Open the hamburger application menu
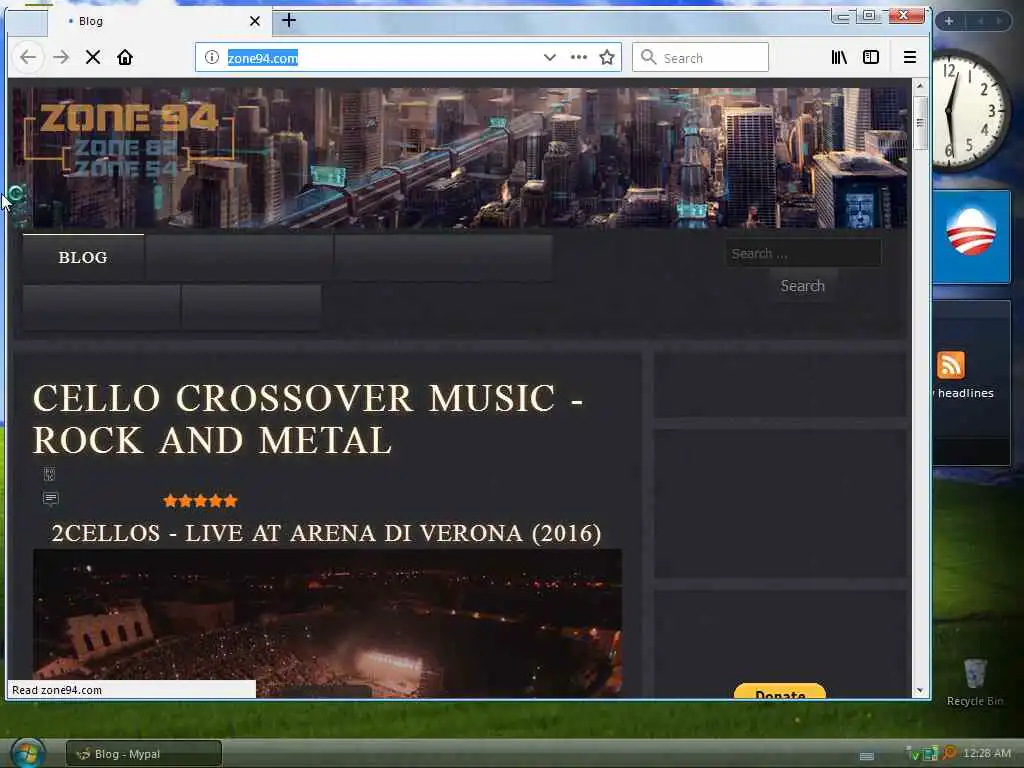This screenshot has width=1024, height=768. click(x=910, y=57)
